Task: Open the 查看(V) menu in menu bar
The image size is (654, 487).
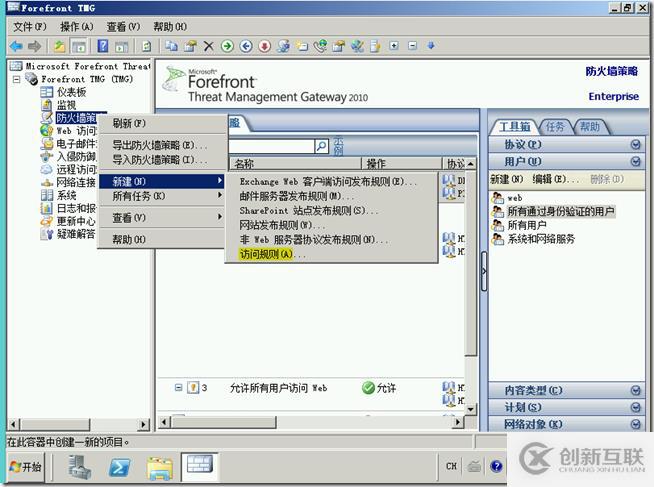Action: pos(123,27)
